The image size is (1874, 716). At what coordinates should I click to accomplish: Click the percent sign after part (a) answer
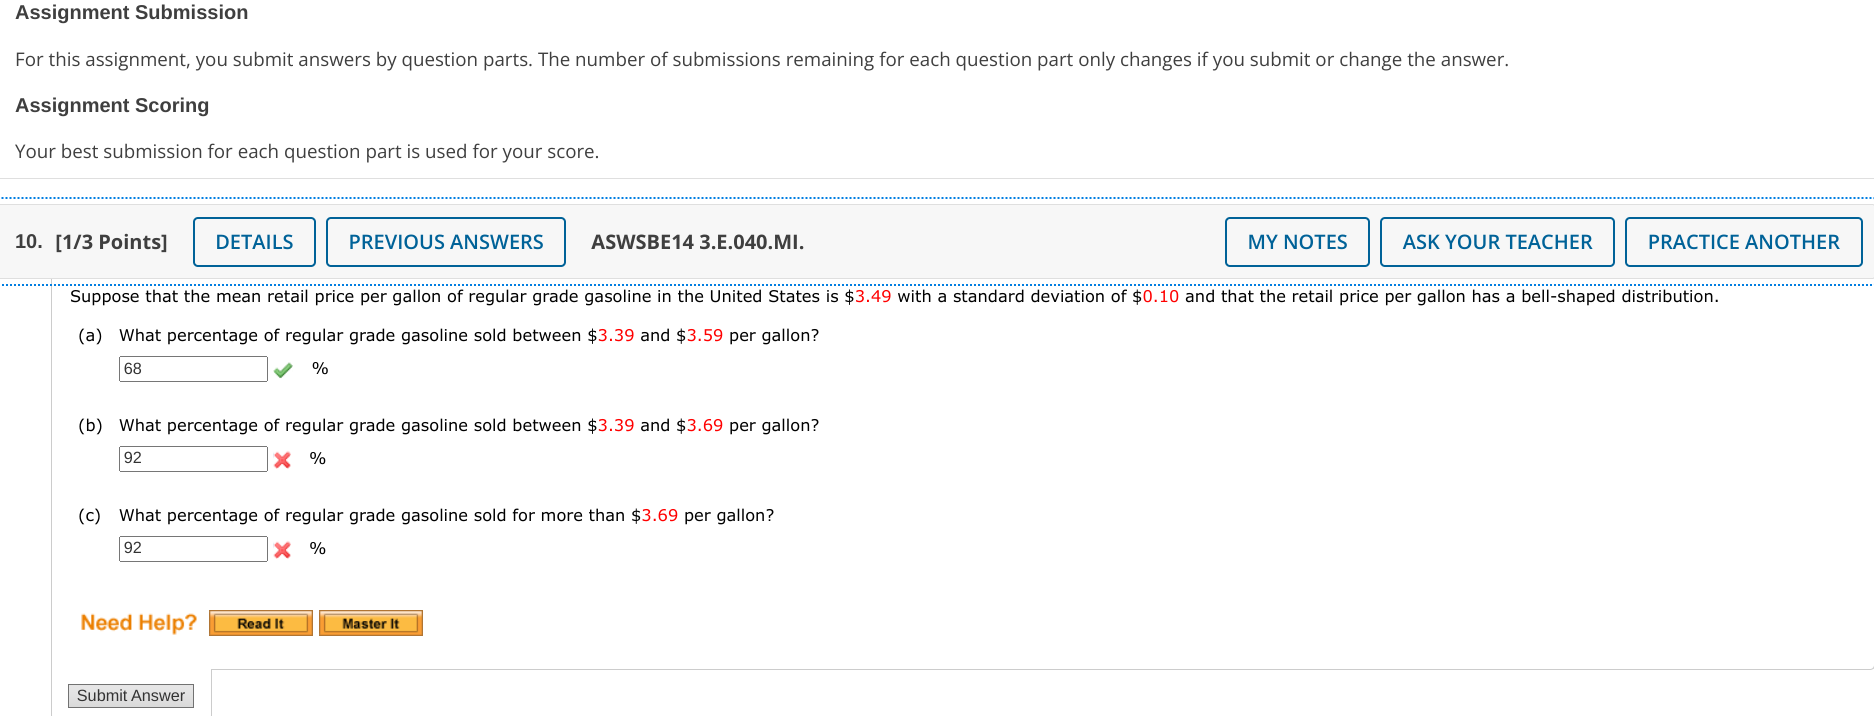(318, 369)
